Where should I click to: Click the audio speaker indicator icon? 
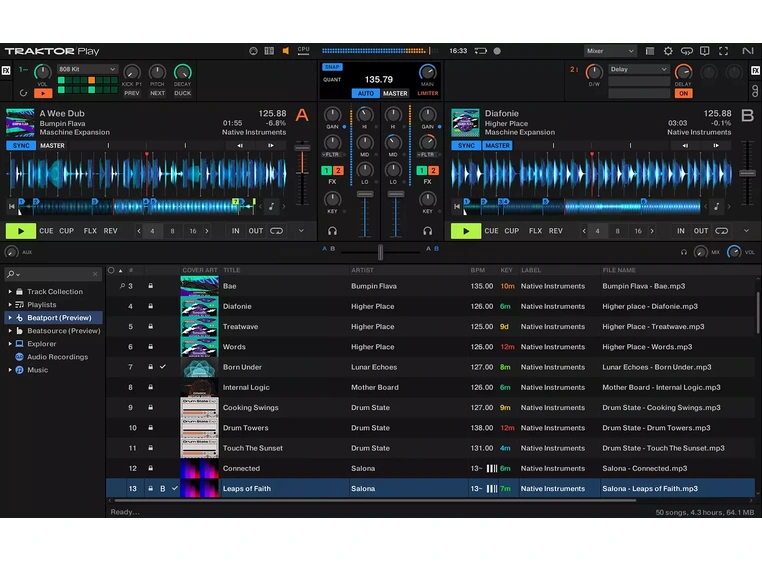click(x=286, y=51)
